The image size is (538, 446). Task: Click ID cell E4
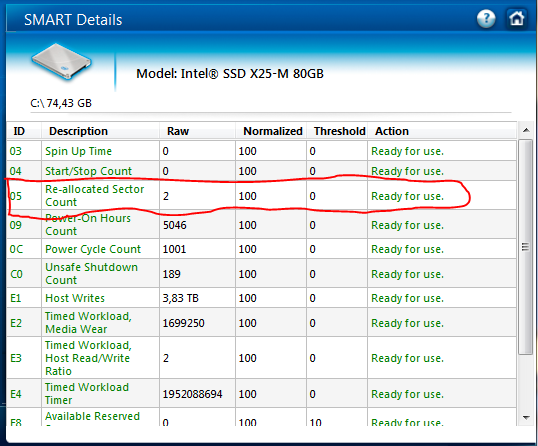(x=16, y=394)
